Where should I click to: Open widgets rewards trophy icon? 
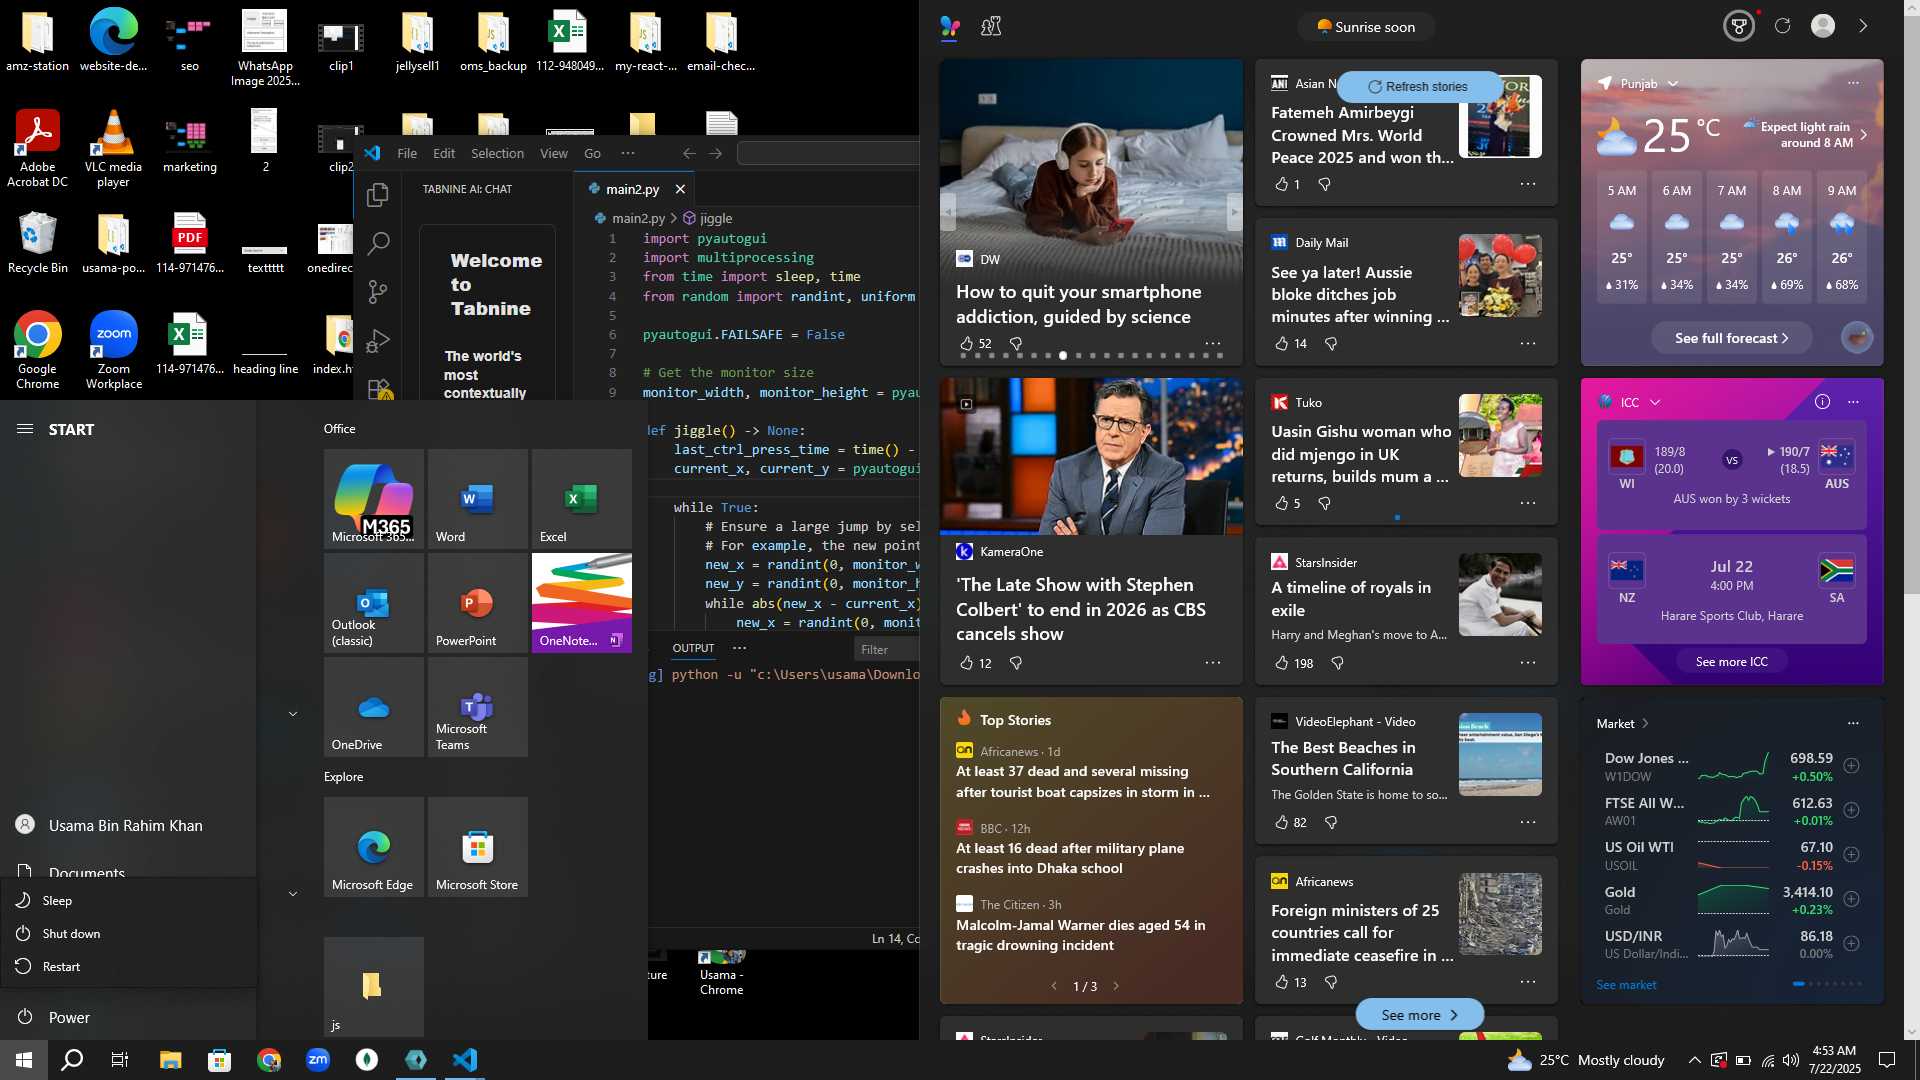(x=1739, y=26)
